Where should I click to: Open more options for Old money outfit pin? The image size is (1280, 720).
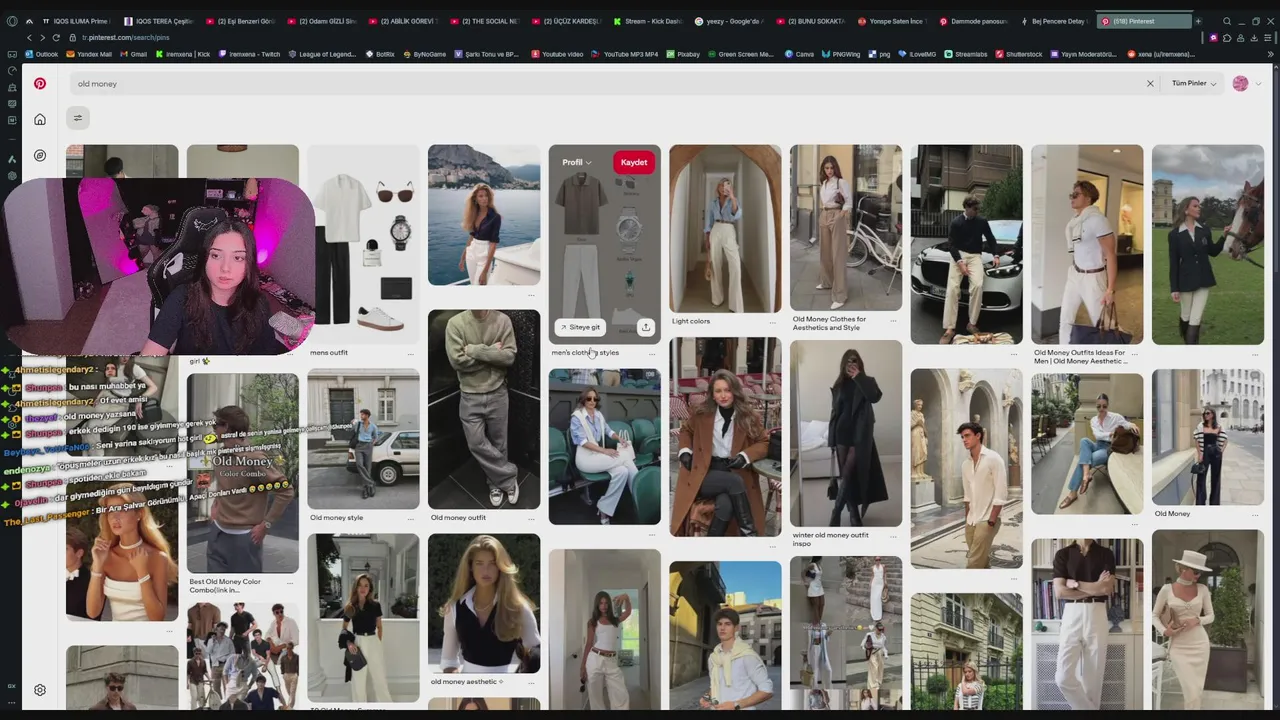pyautogui.click(x=531, y=518)
